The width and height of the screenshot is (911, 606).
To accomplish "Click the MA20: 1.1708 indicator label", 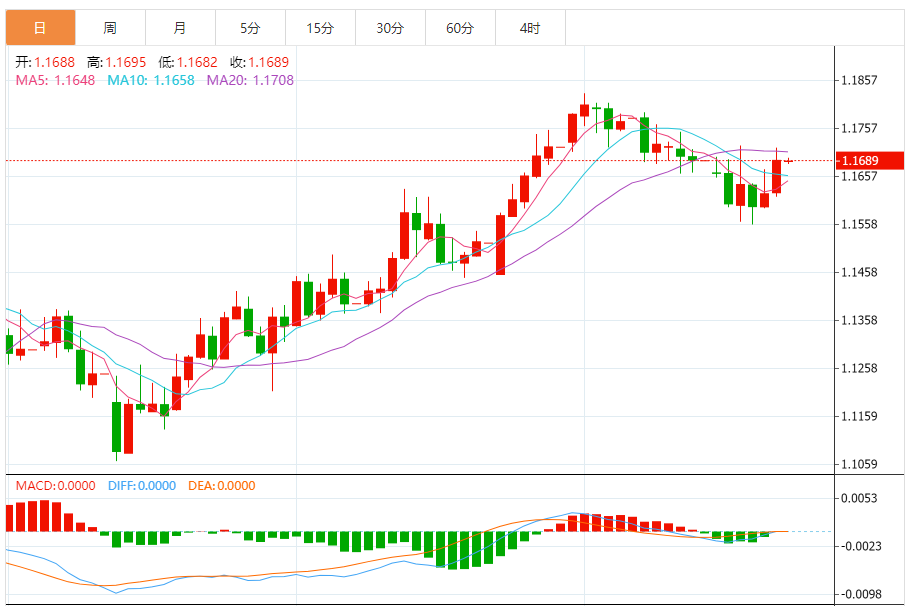I will [x=250, y=80].
